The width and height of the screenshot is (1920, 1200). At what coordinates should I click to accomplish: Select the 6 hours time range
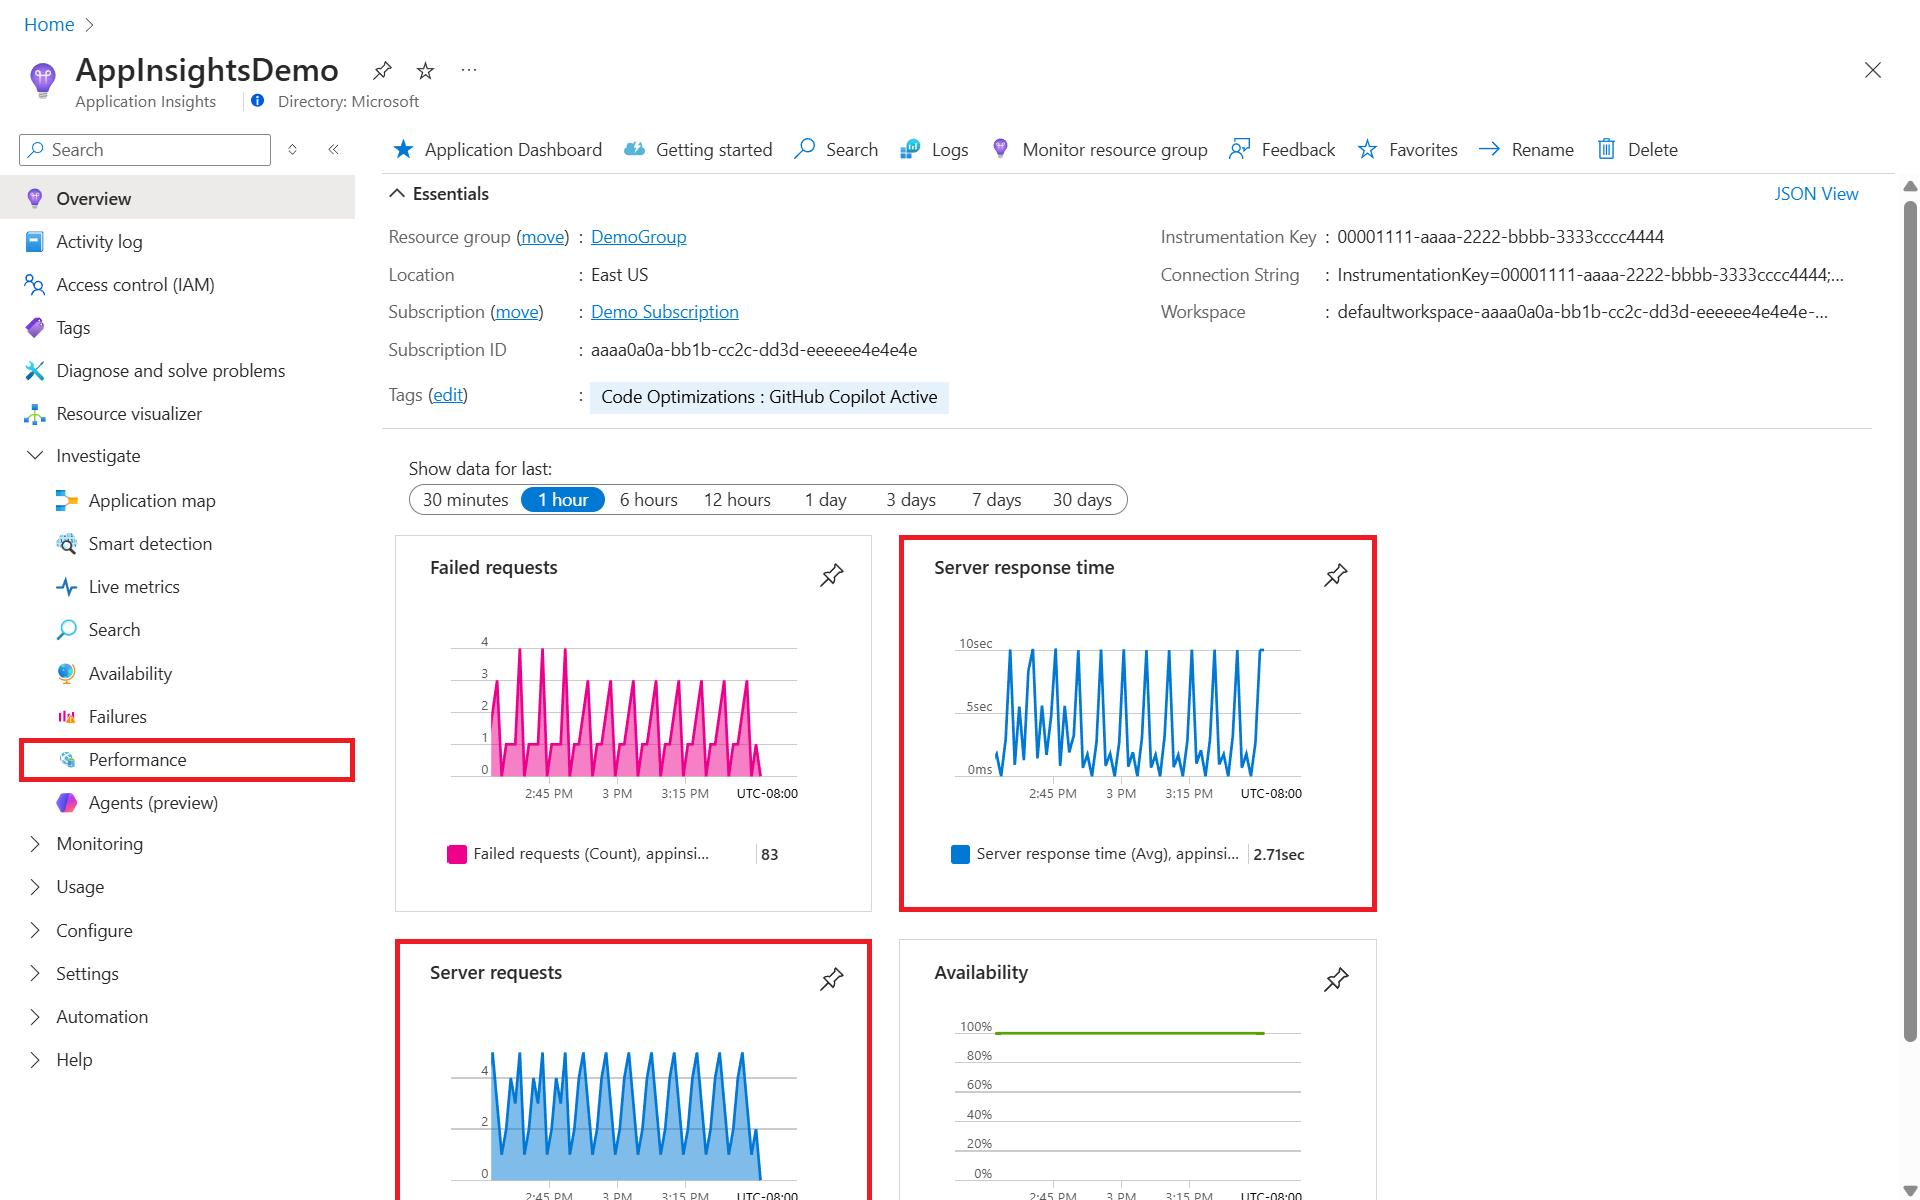point(648,500)
